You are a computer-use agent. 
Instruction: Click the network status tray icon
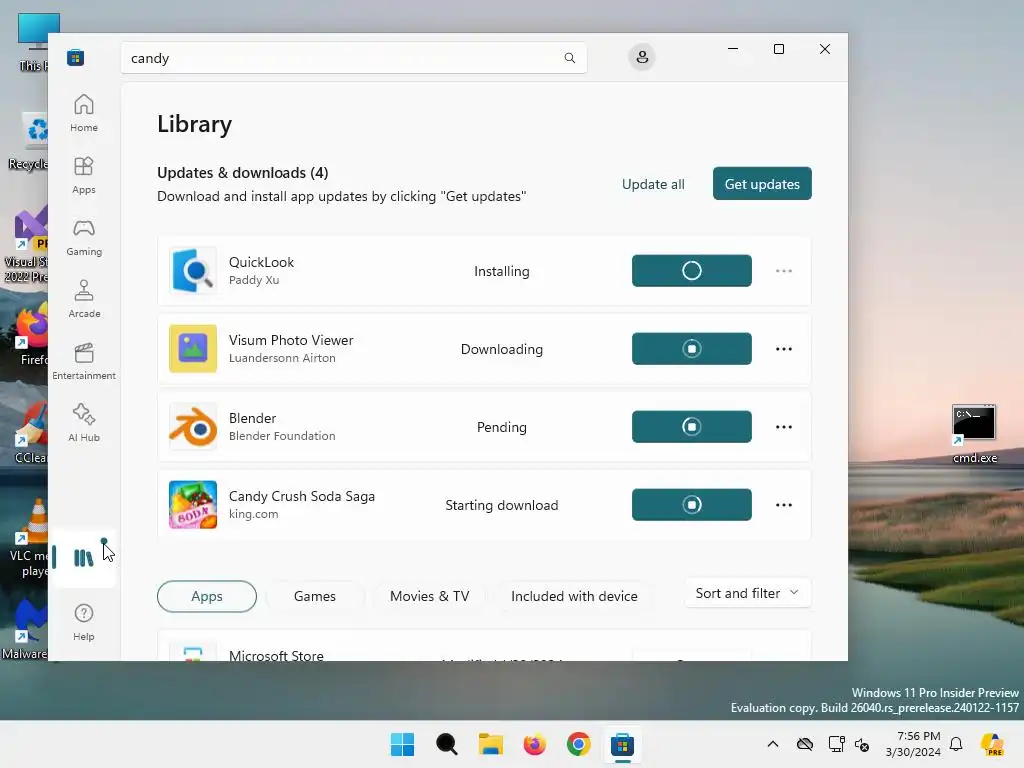[837, 744]
